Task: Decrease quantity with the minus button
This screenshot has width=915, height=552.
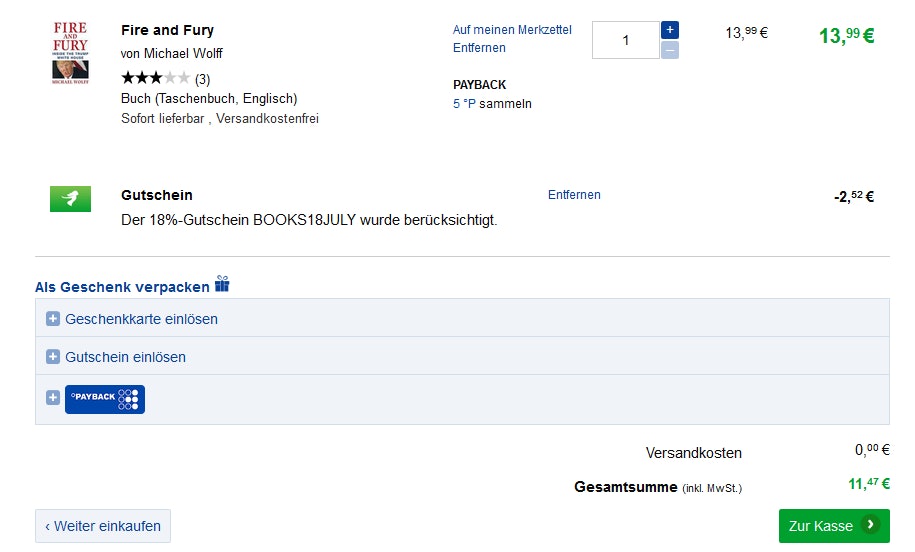Action: (669, 50)
